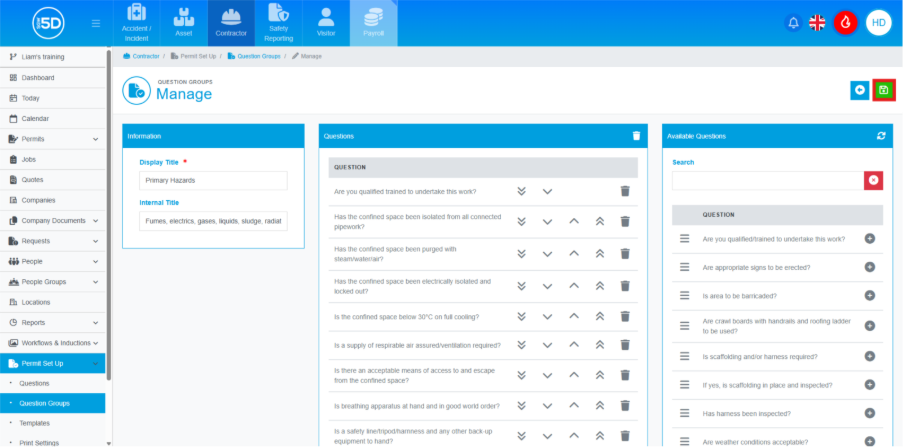Open Templates in the sidebar
Screen dimensions: 903x447
coord(35,423)
